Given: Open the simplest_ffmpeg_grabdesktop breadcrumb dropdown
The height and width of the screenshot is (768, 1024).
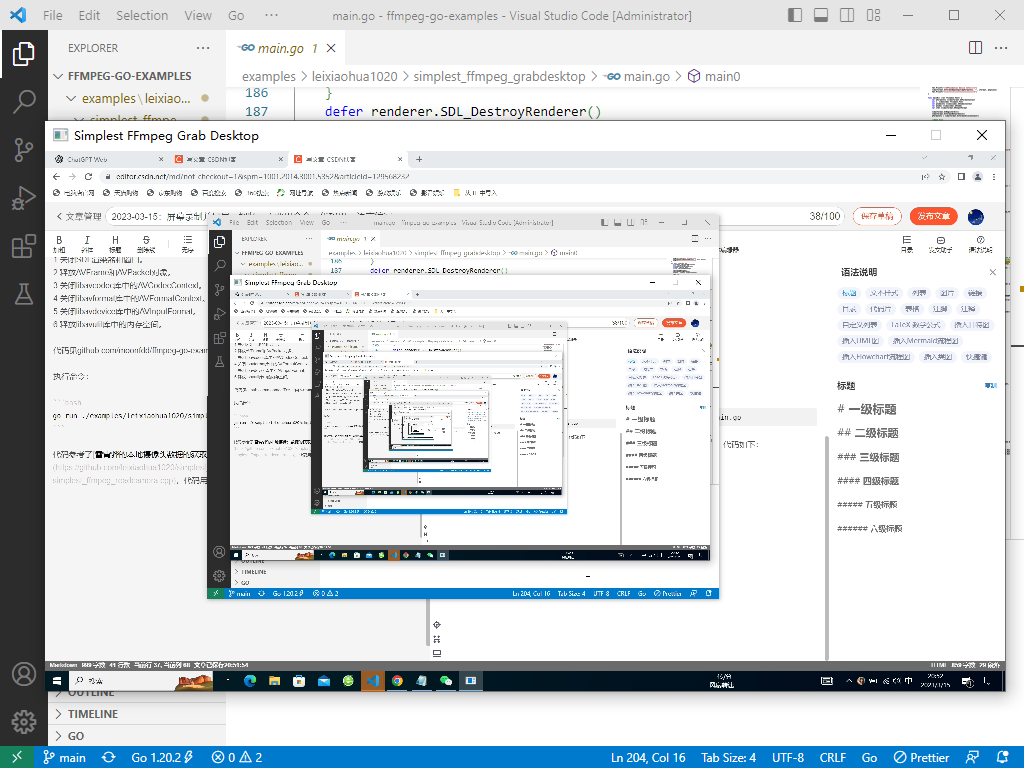Looking at the screenshot, I should click(500, 76).
